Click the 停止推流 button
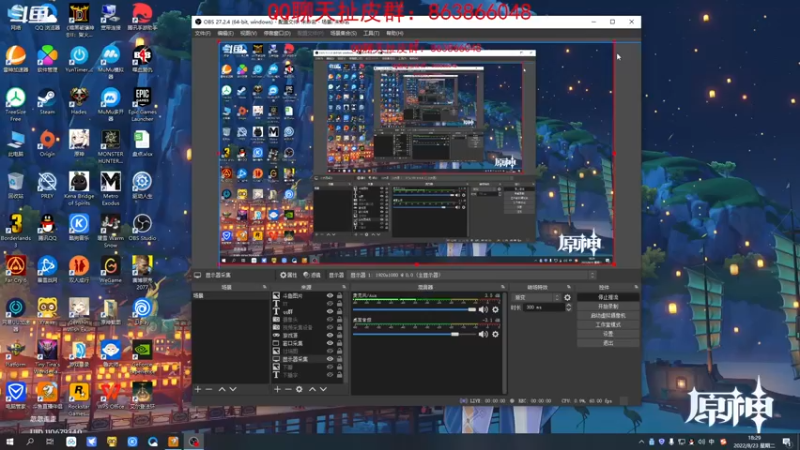The height and width of the screenshot is (450, 800). (608, 297)
